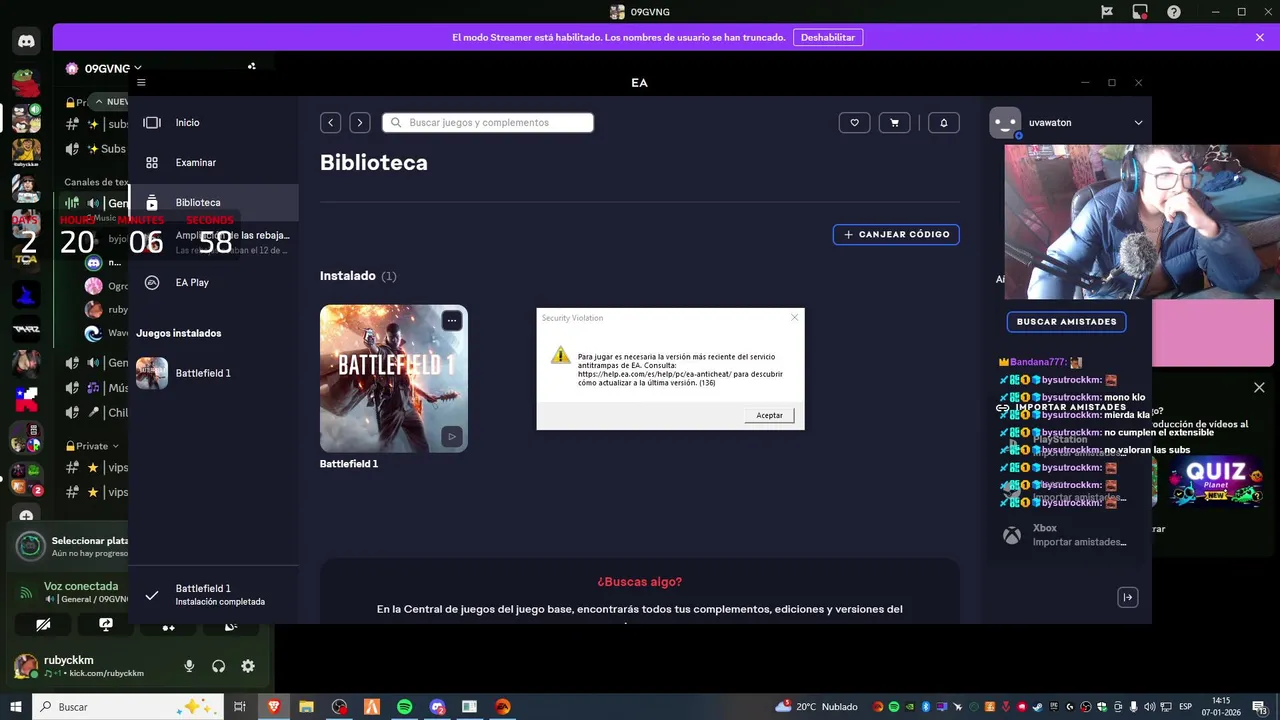Click BUSCAR AMISTADES button
The width and height of the screenshot is (1280, 720).
click(x=1066, y=322)
